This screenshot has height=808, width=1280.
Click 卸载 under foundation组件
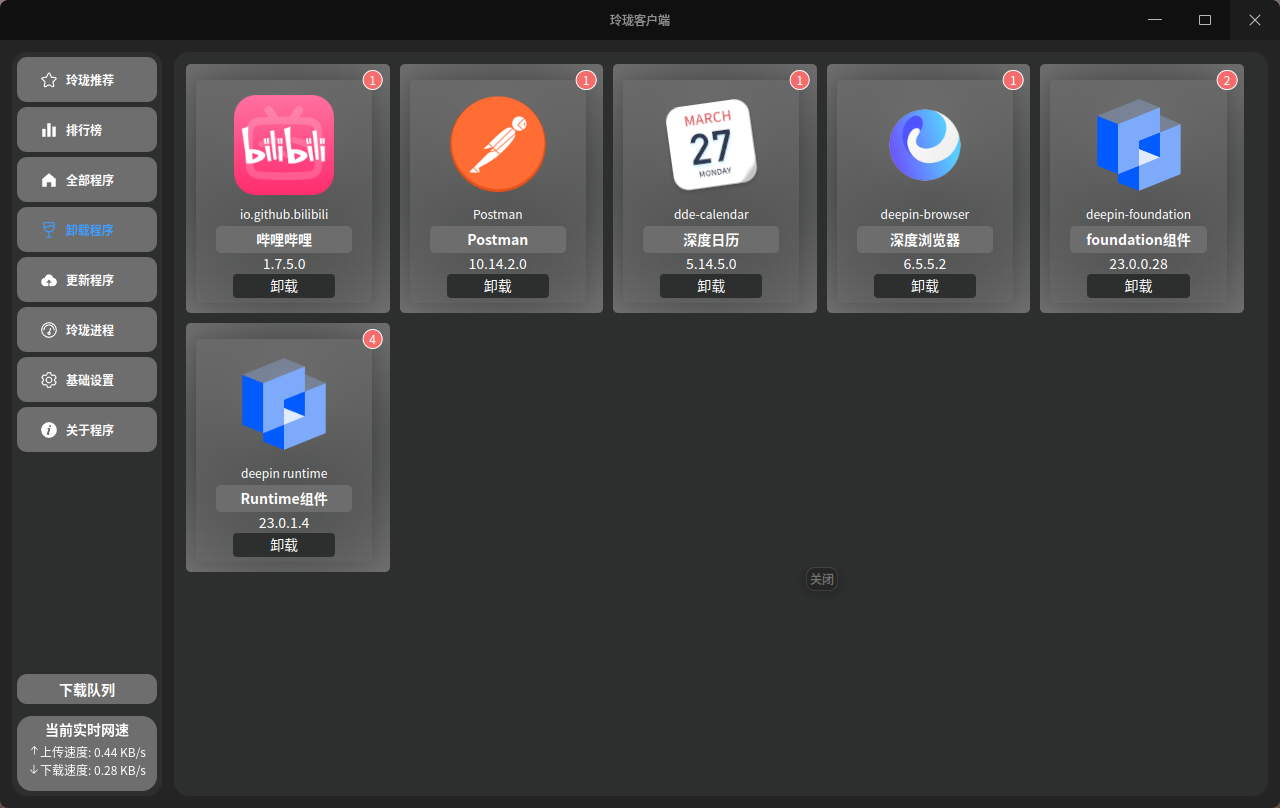coord(1139,286)
